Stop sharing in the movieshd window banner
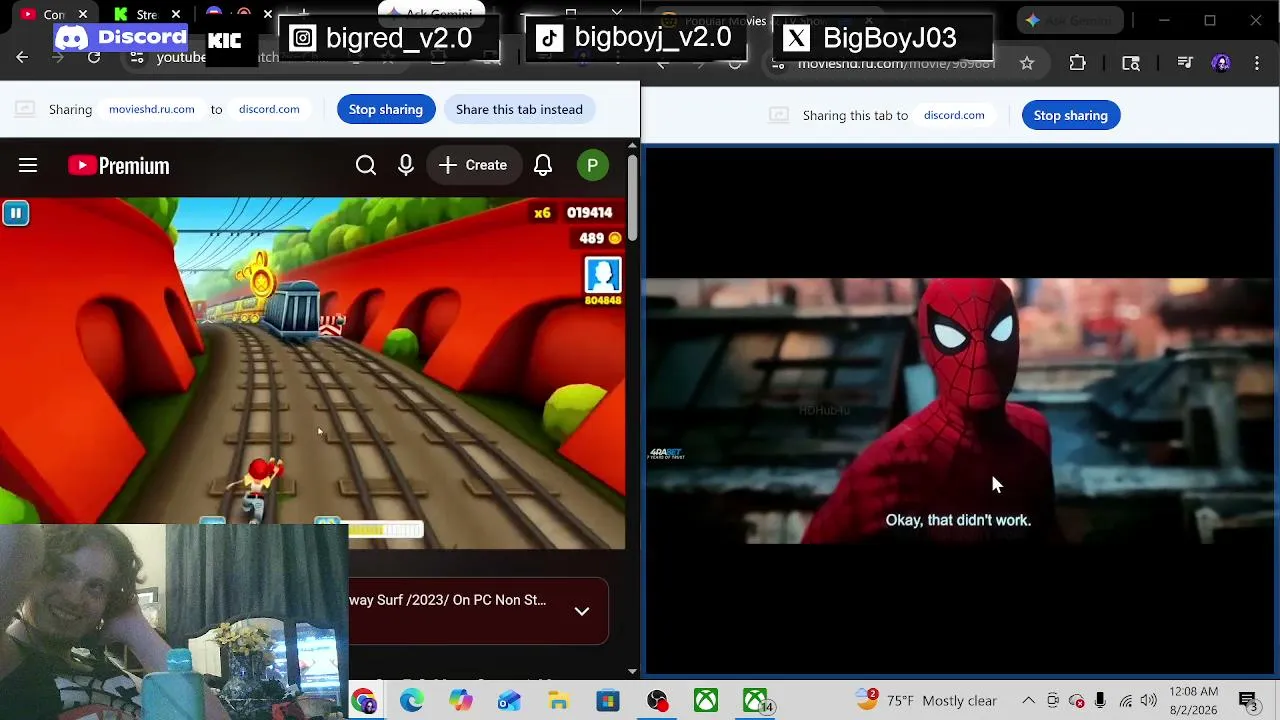Viewport: 1280px width, 720px height. pos(1071,115)
